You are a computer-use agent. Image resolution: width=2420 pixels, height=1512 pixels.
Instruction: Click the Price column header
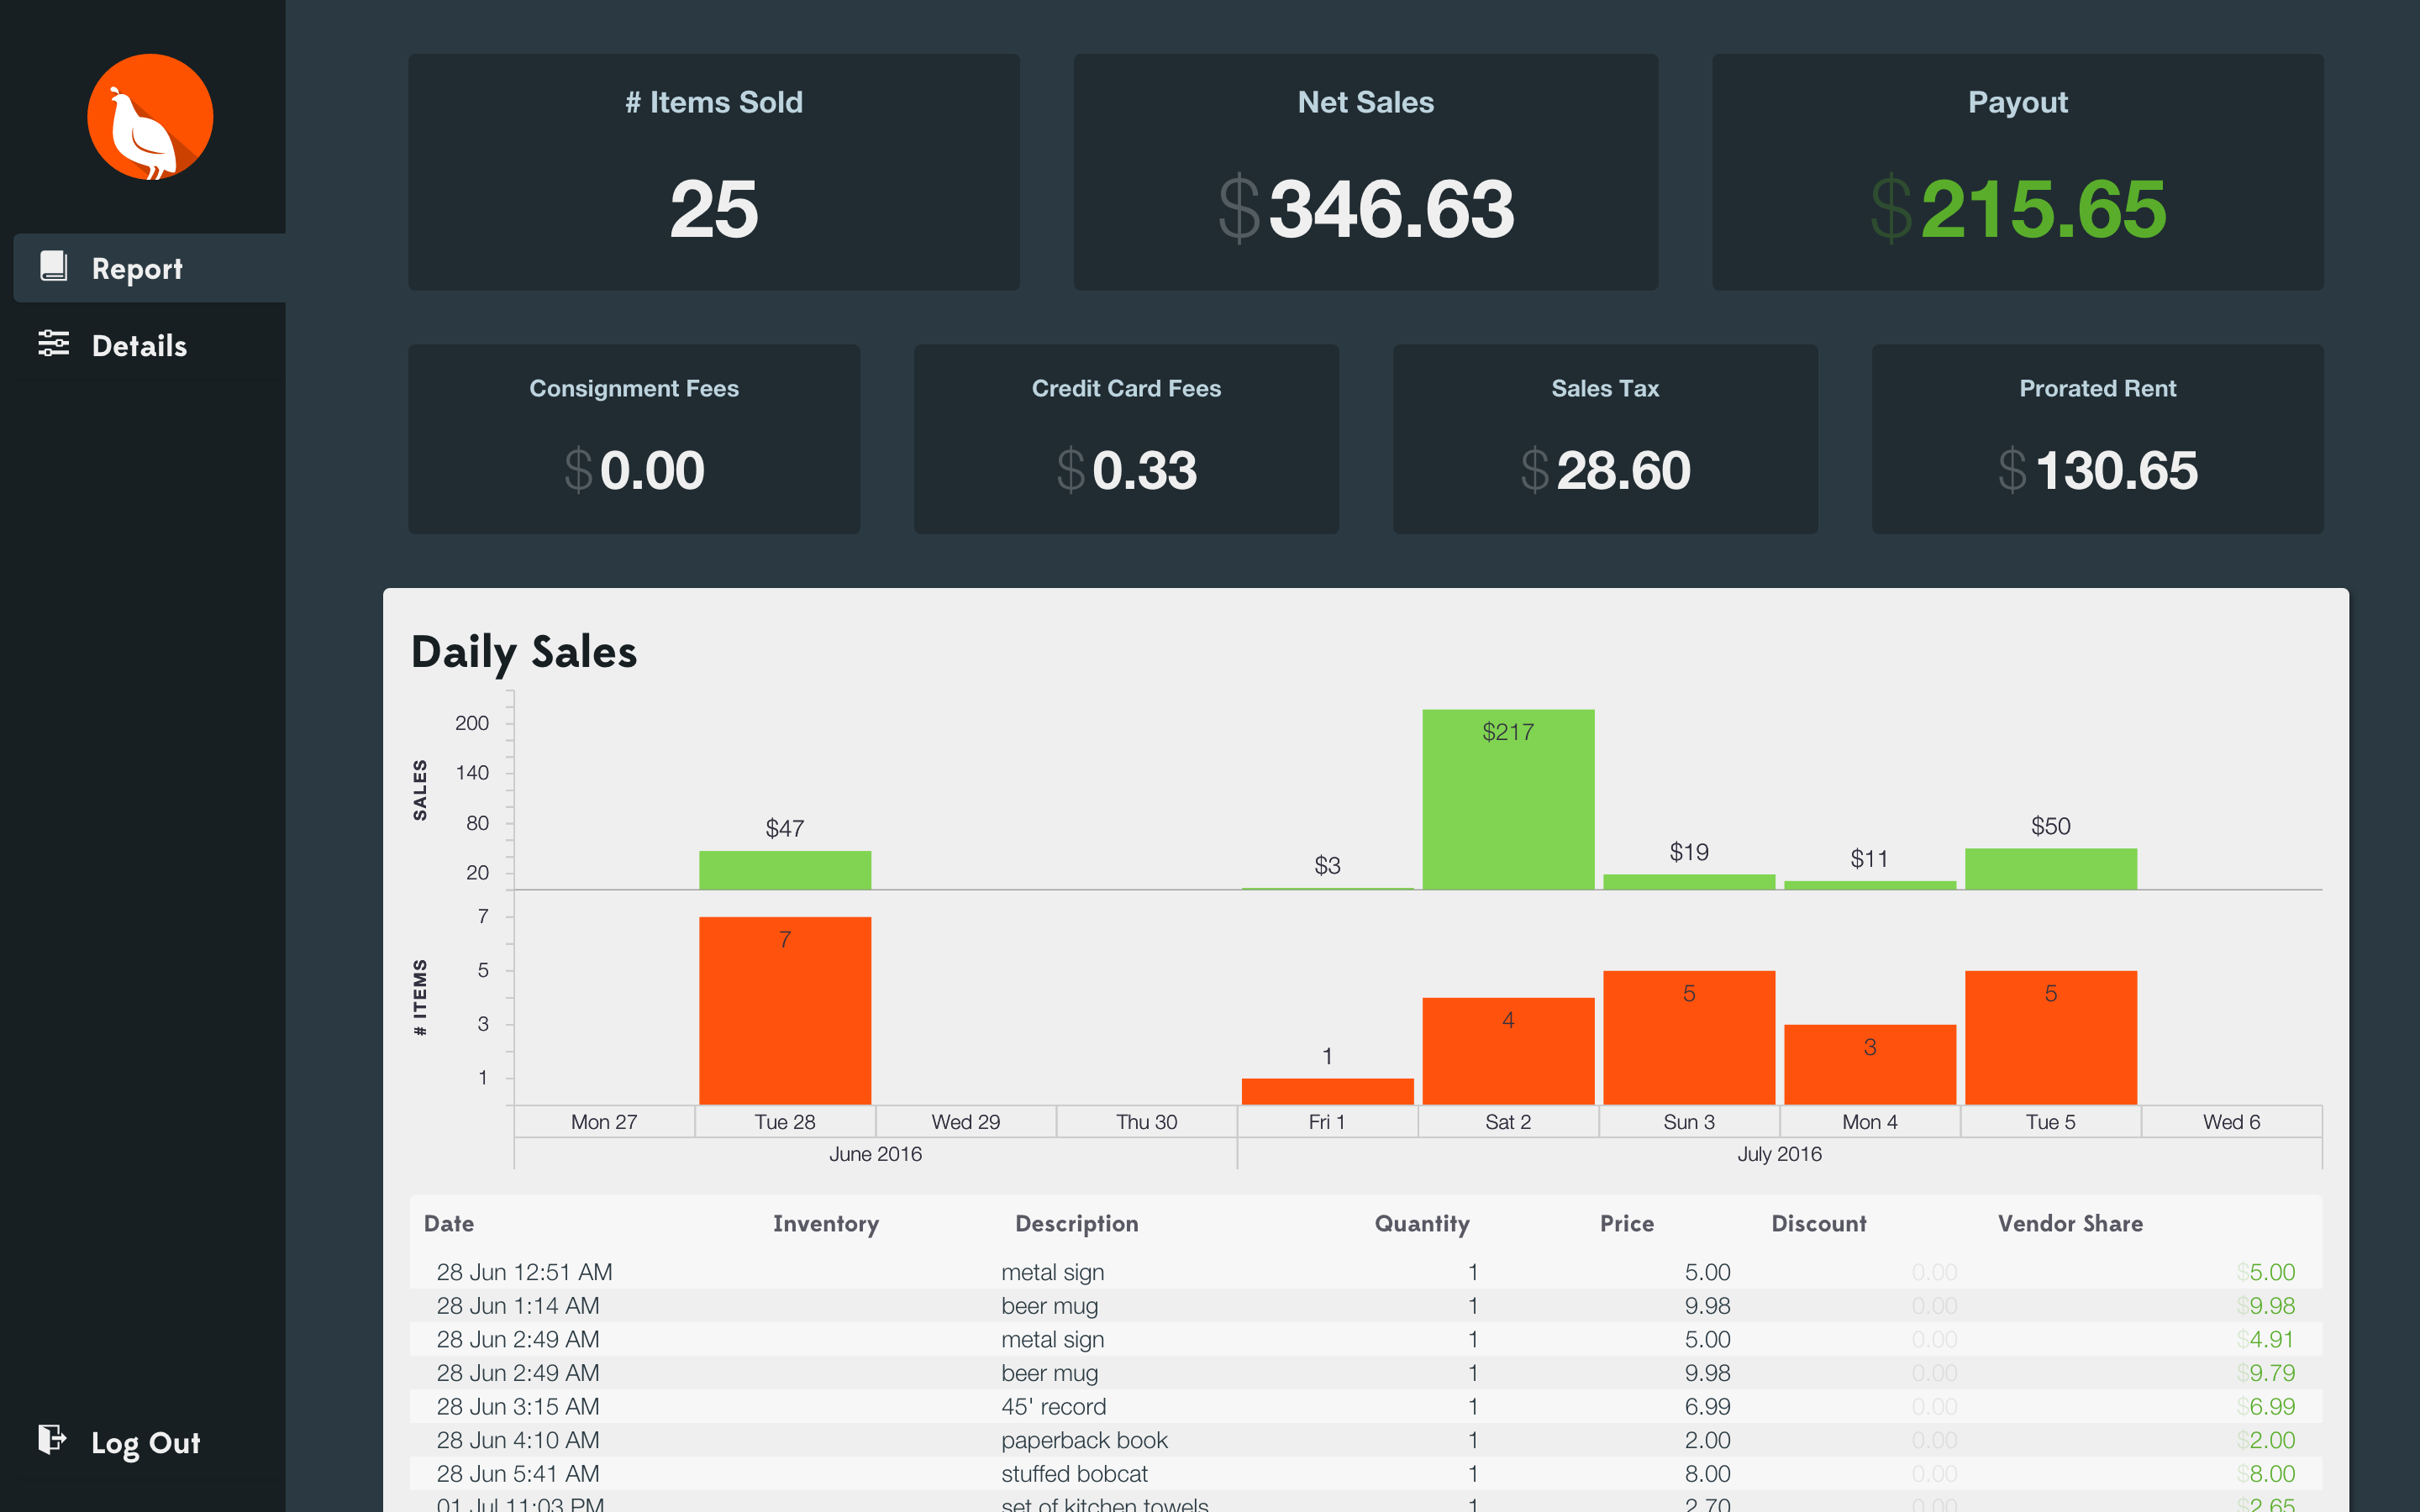(x=1626, y=1223)
